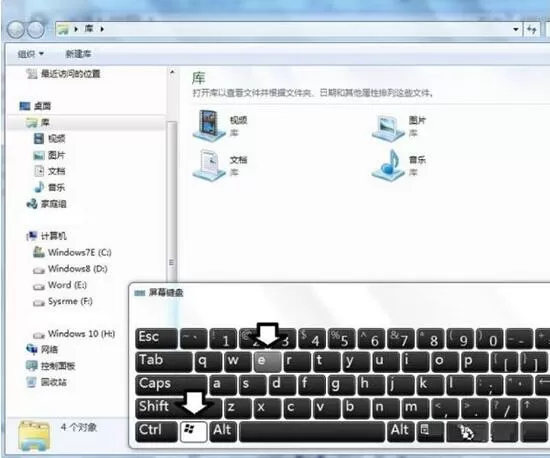Click the z key on on-screen keyboard
Screen dimensions: 550x458
238,408
